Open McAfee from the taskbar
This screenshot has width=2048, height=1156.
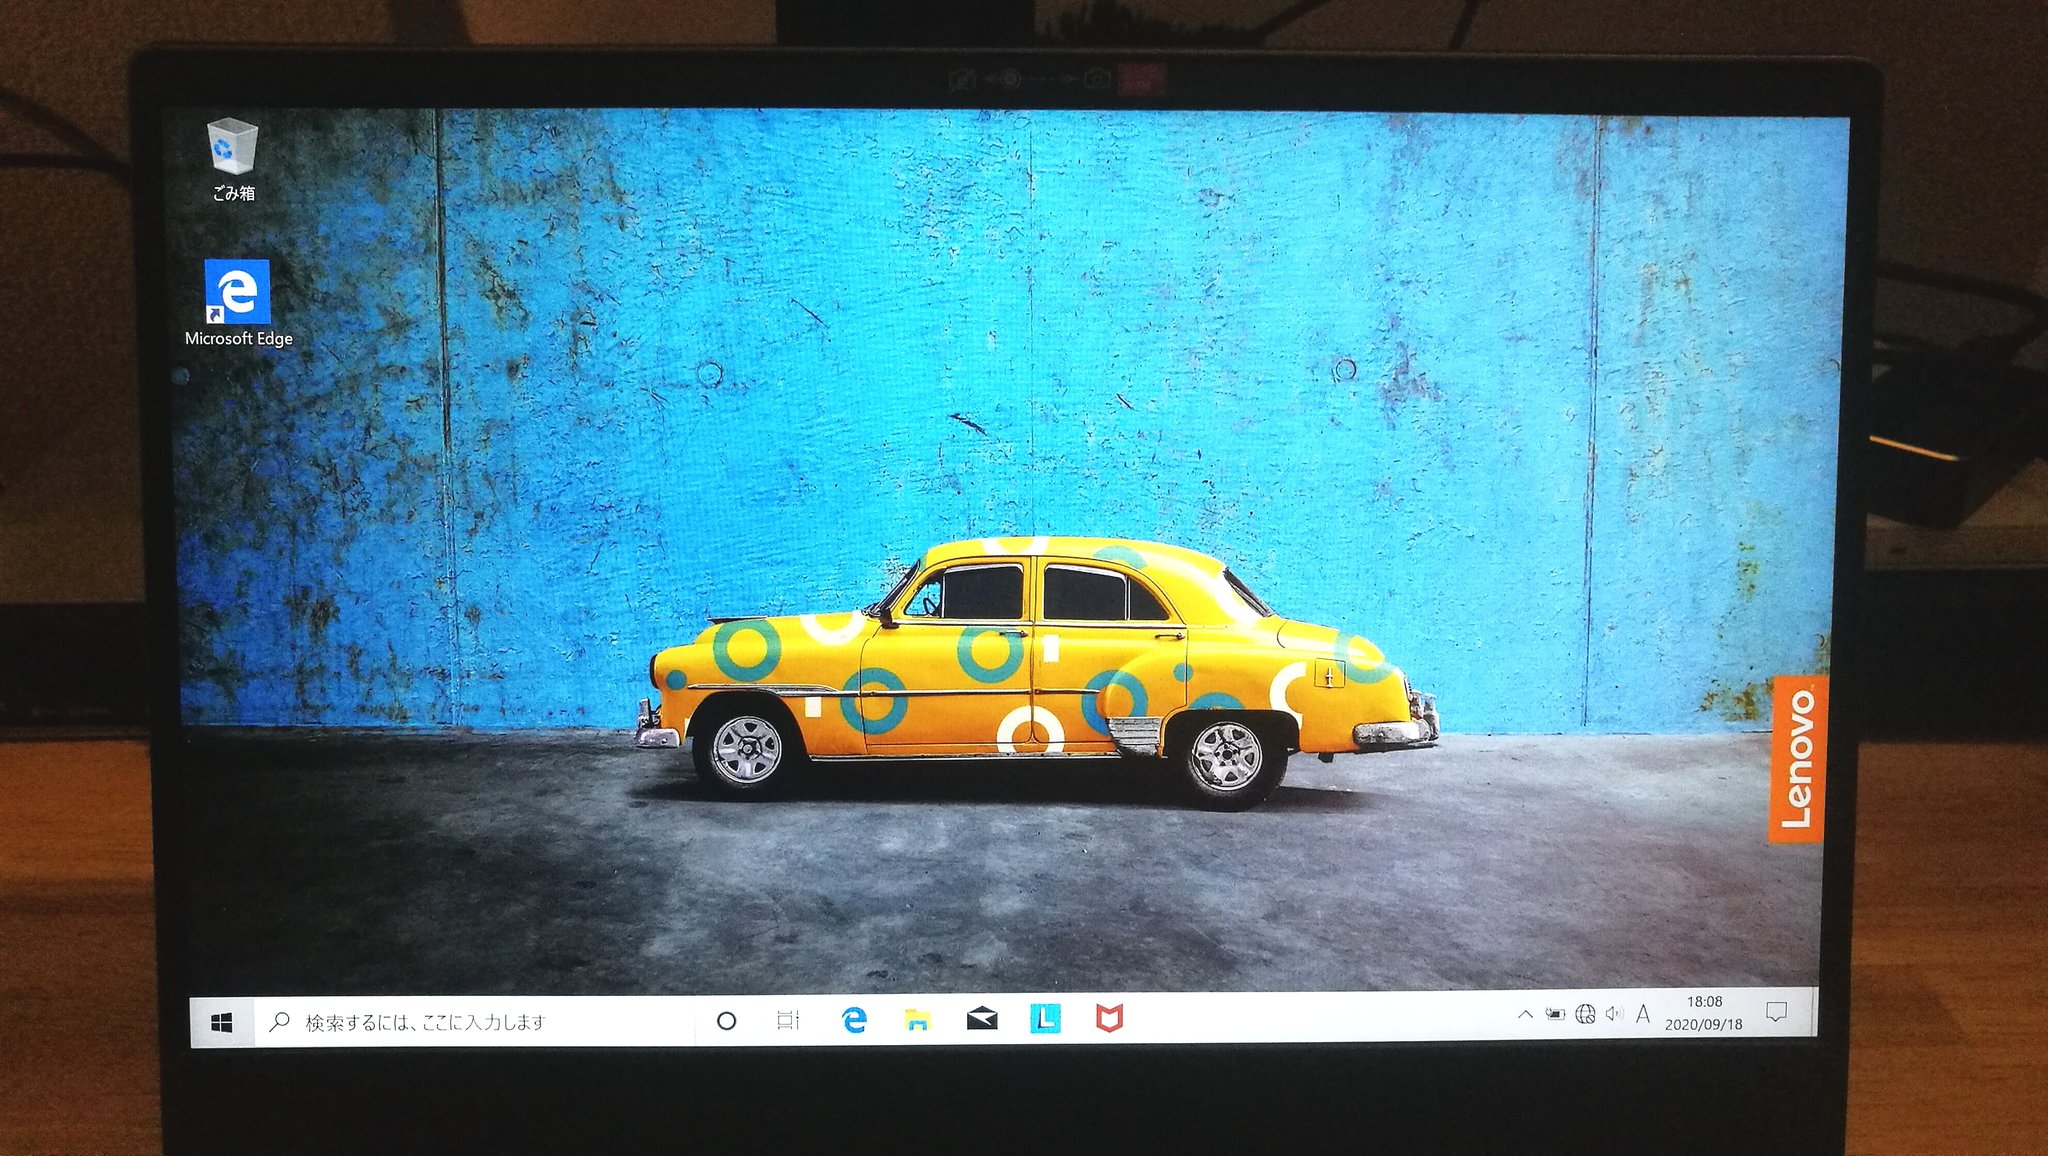coord(1109,1018)
